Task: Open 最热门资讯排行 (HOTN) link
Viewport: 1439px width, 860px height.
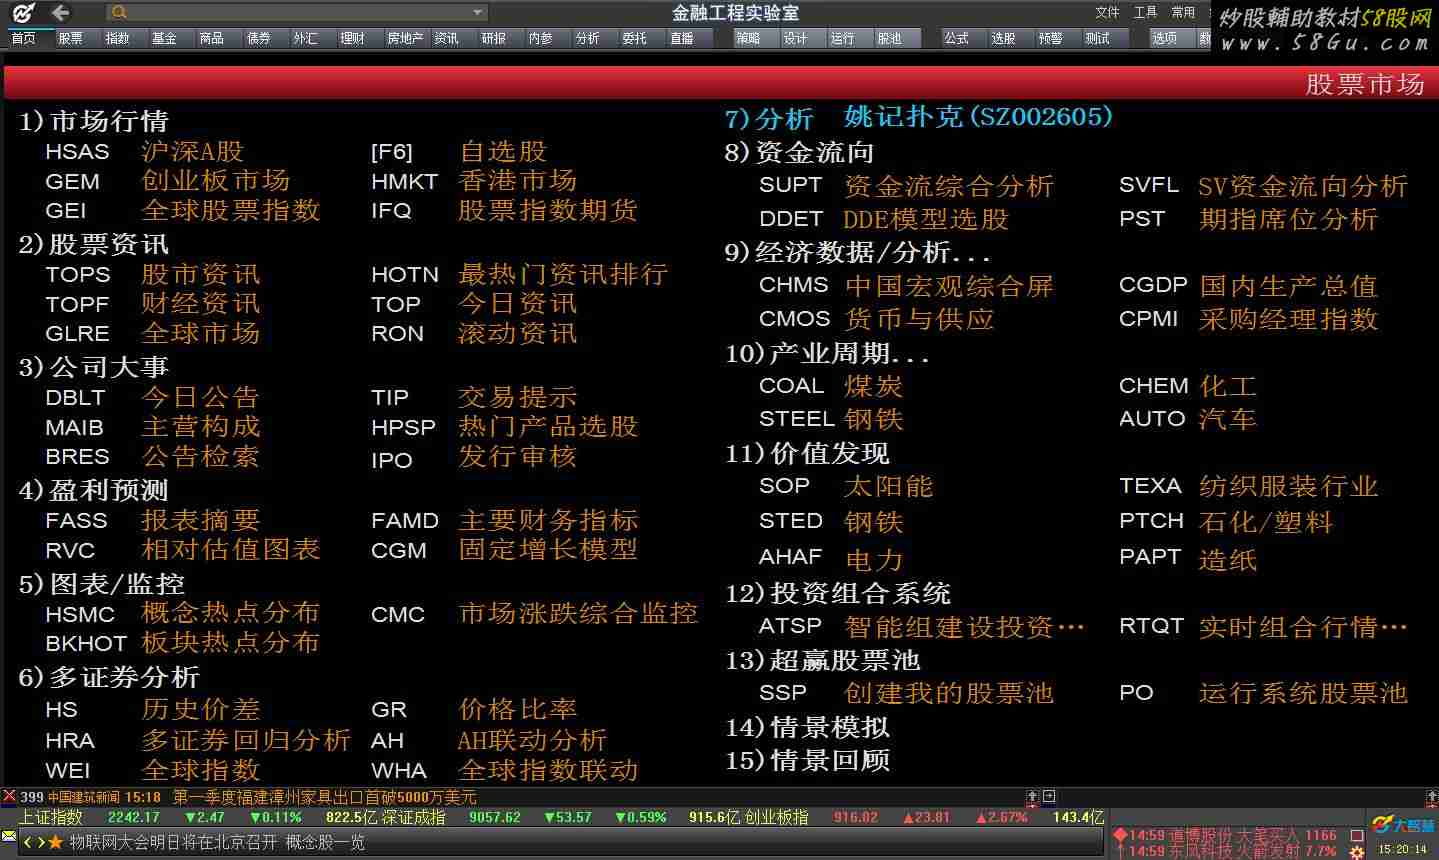Action: tap(563, 274)
